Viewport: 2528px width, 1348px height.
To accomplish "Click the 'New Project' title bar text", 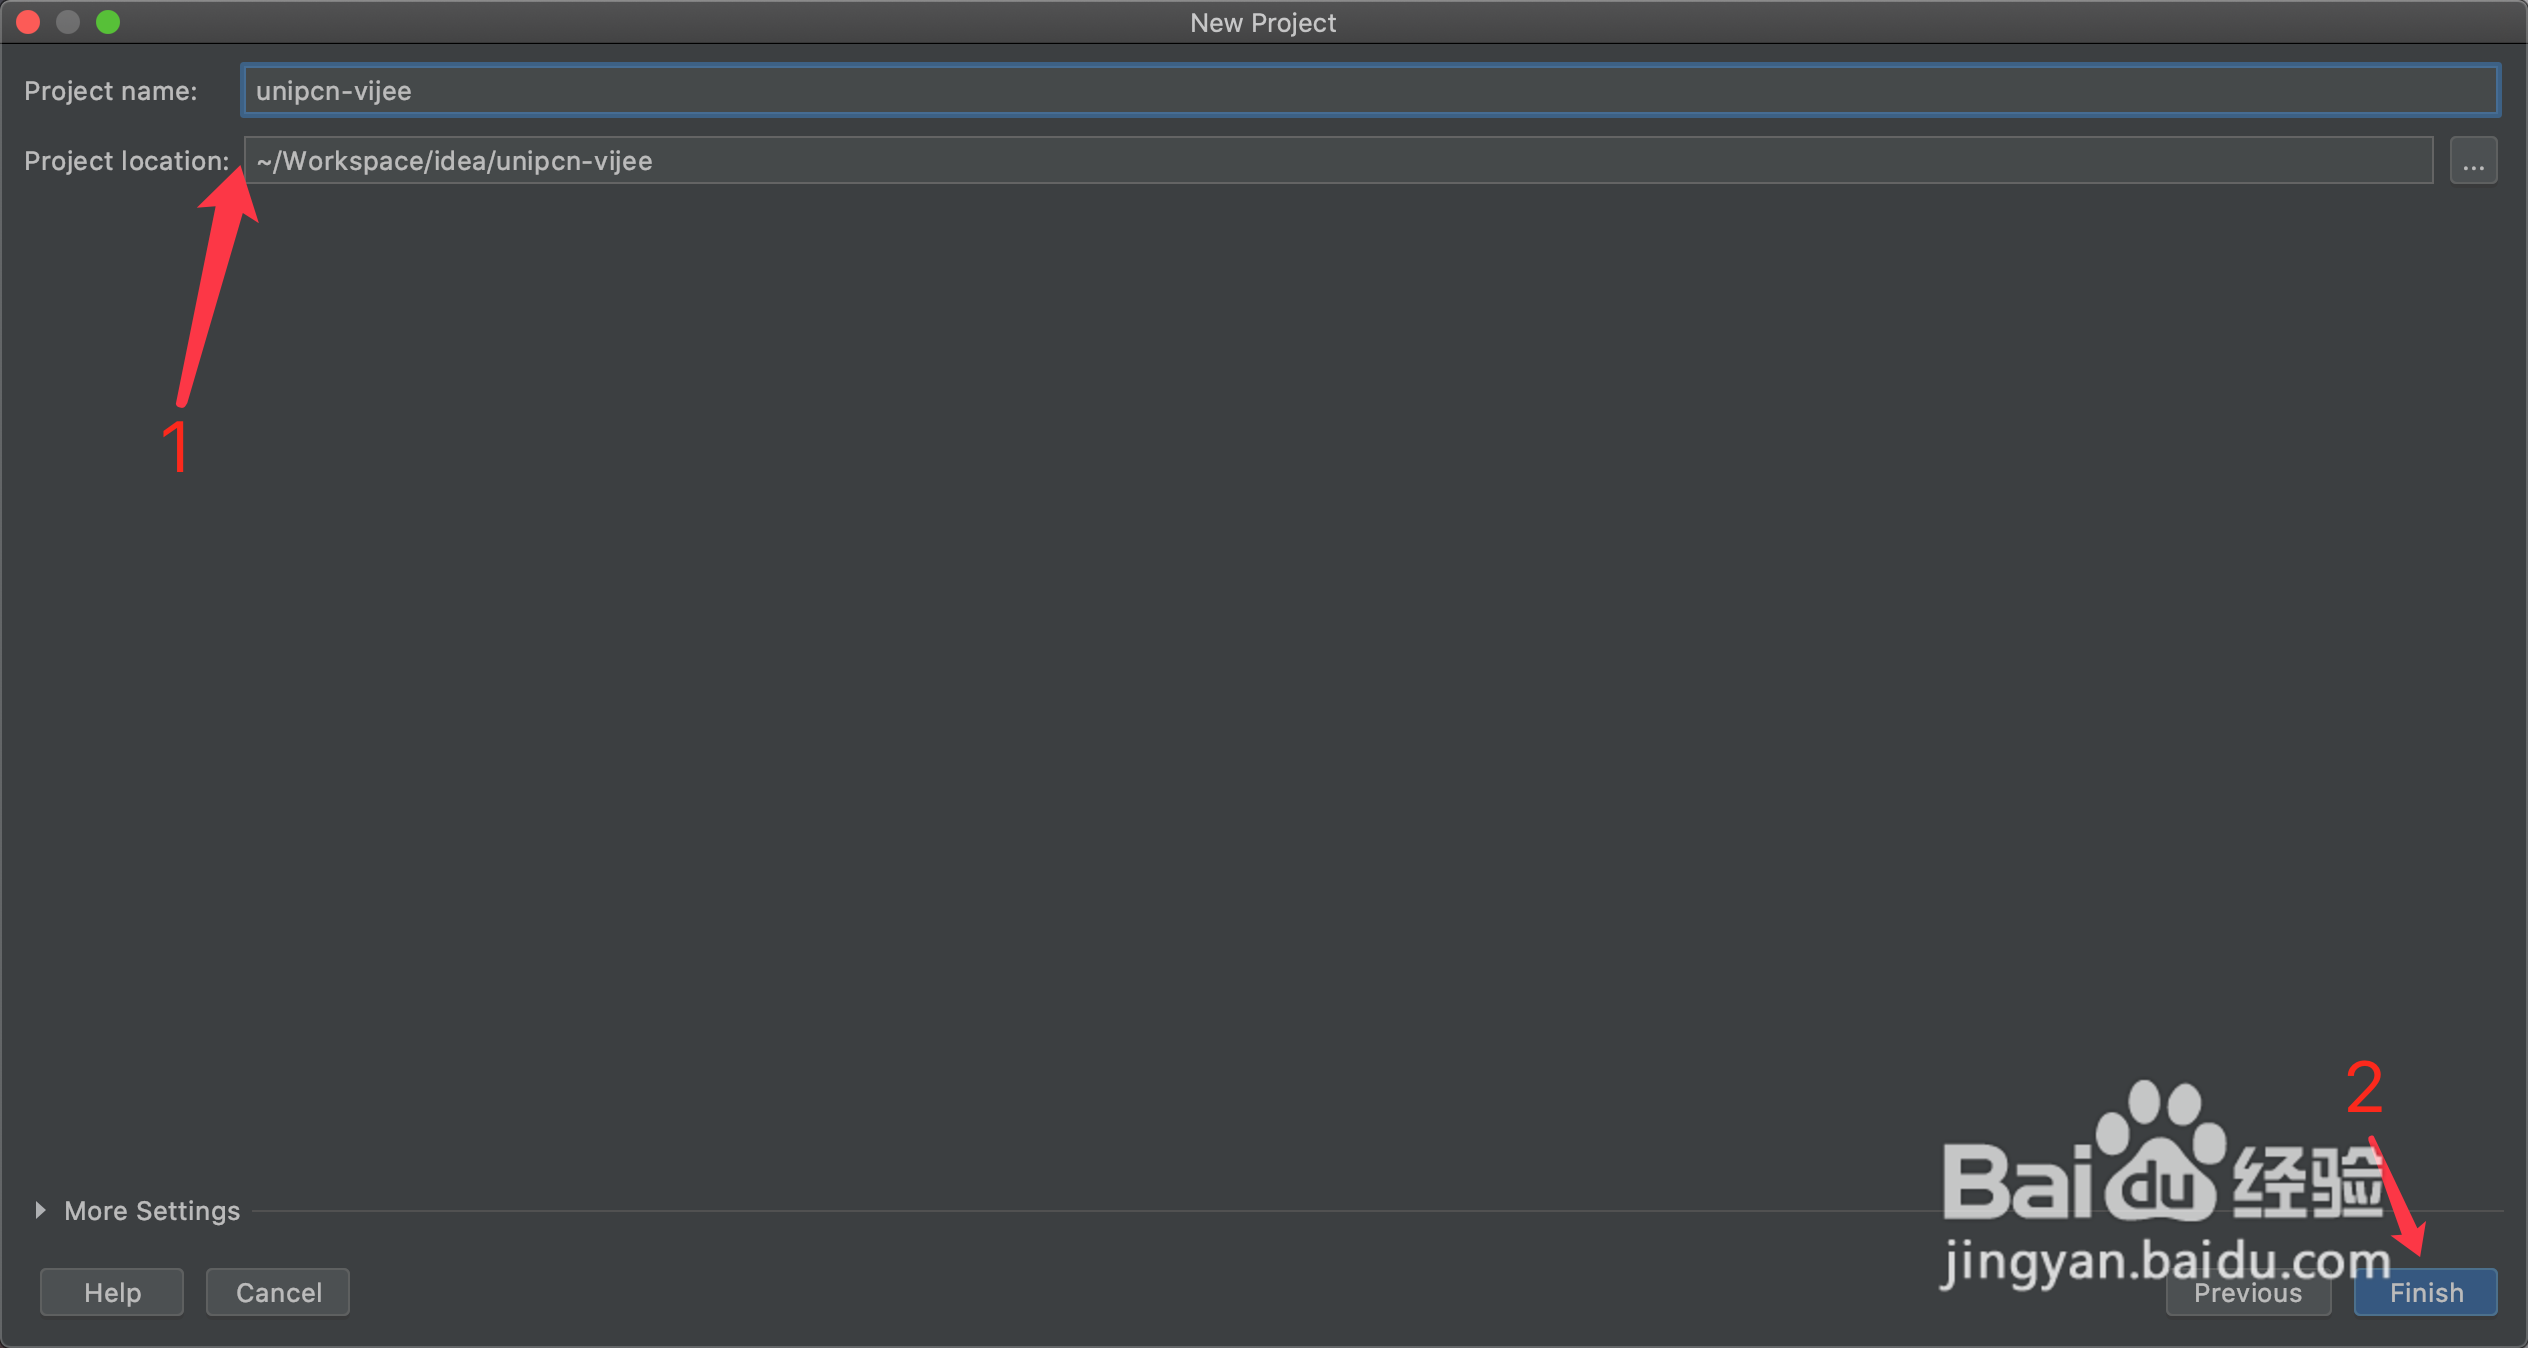I will tap(1262, 23).
